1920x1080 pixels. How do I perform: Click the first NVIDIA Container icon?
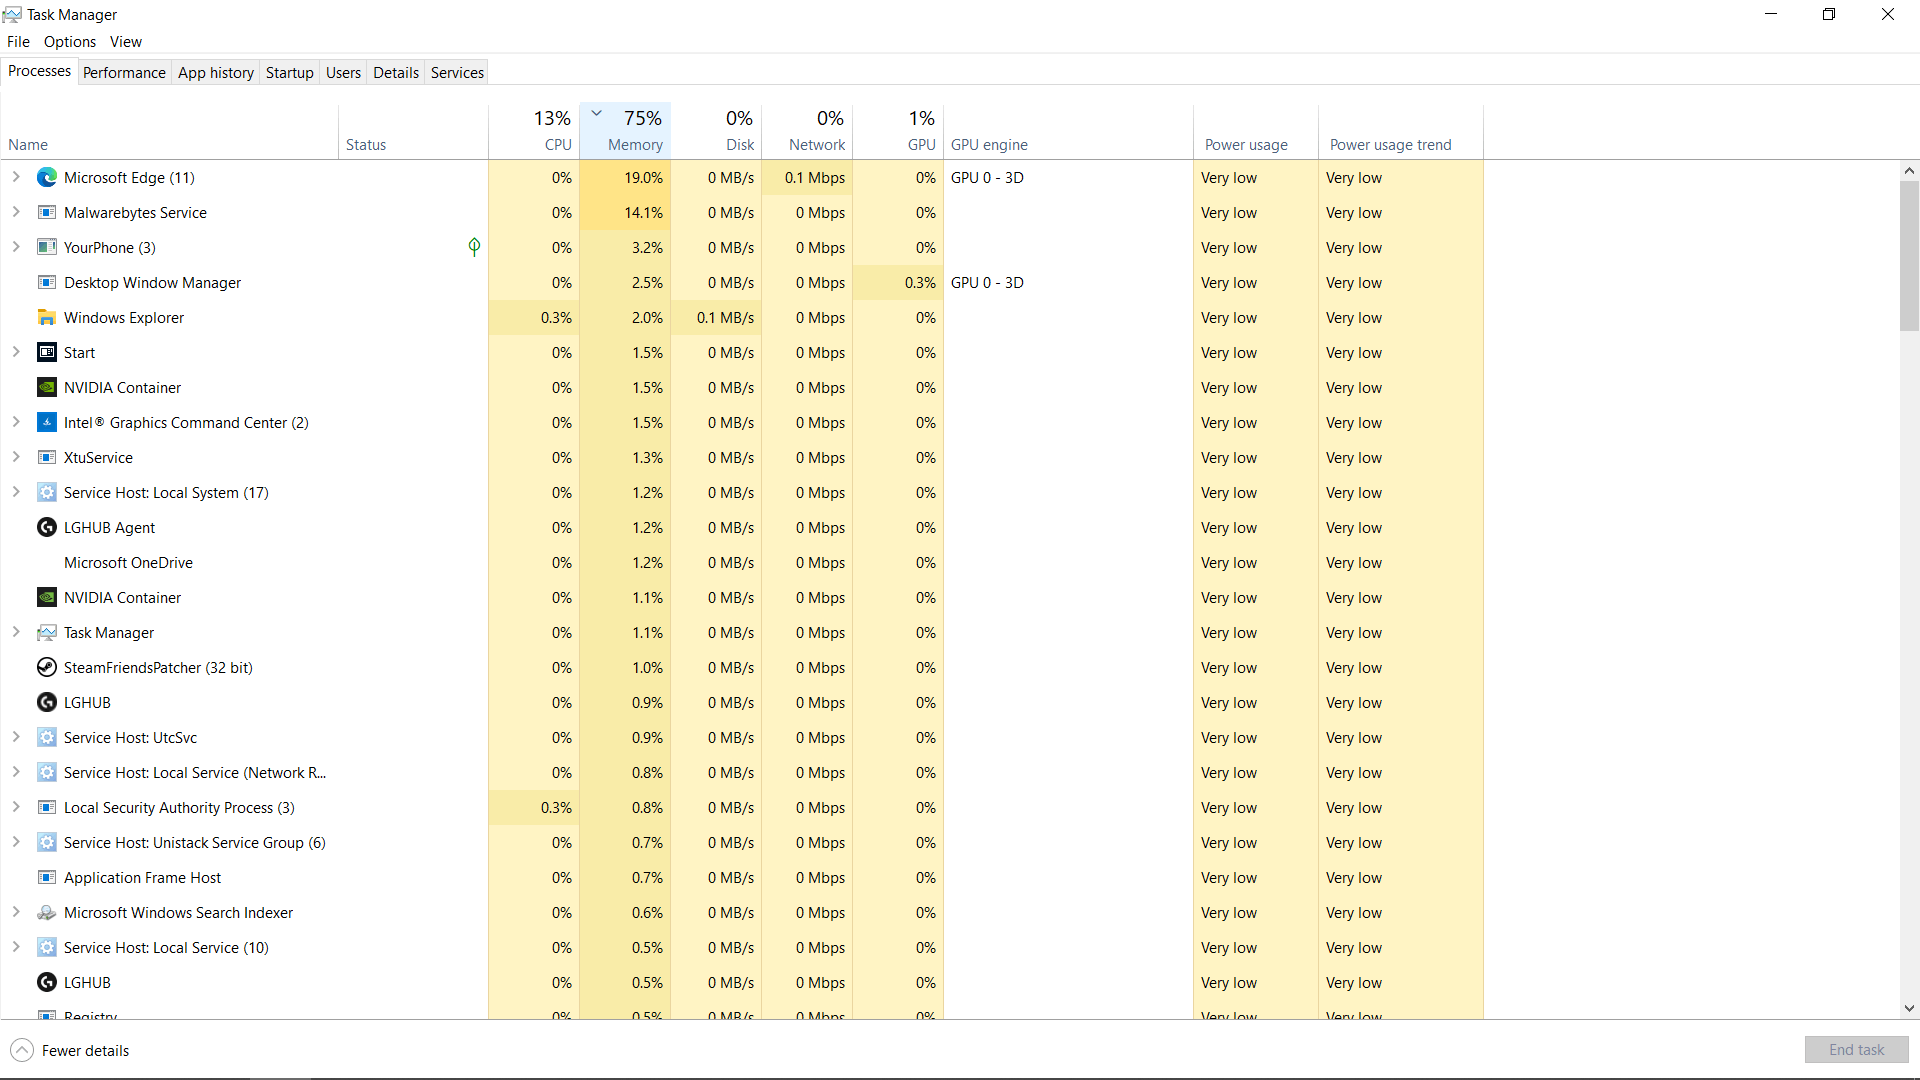click(x=47, y=388)
